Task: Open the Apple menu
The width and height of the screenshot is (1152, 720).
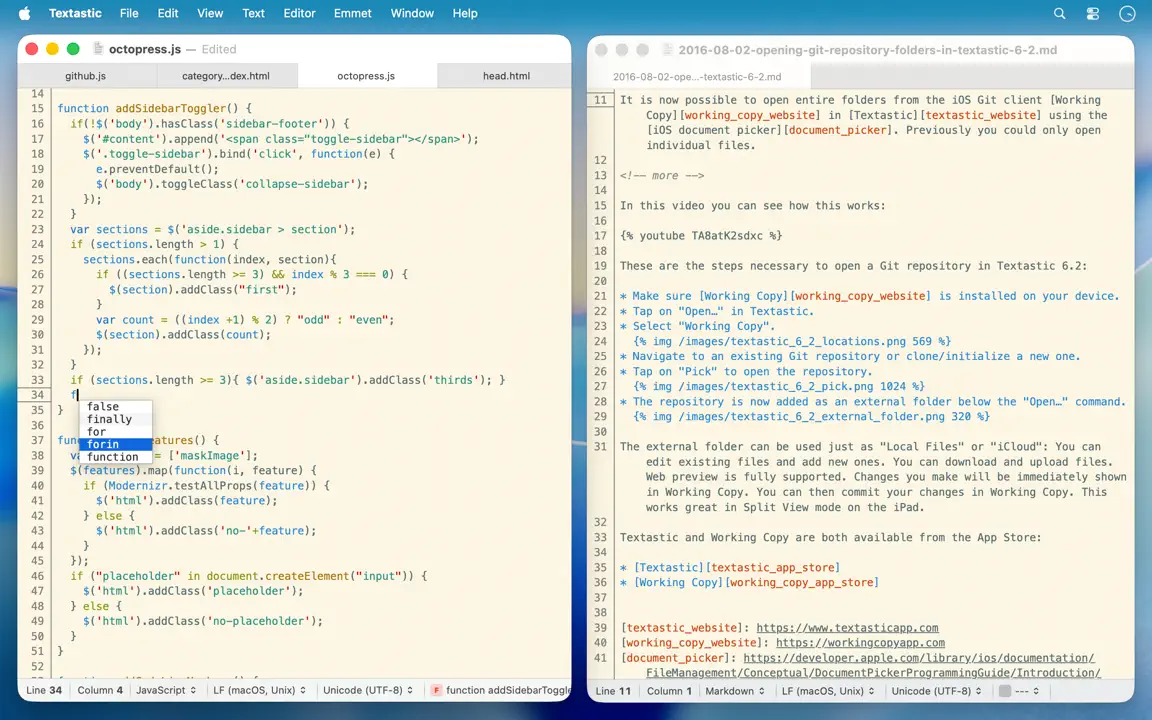Action: [x=24, y=13]
